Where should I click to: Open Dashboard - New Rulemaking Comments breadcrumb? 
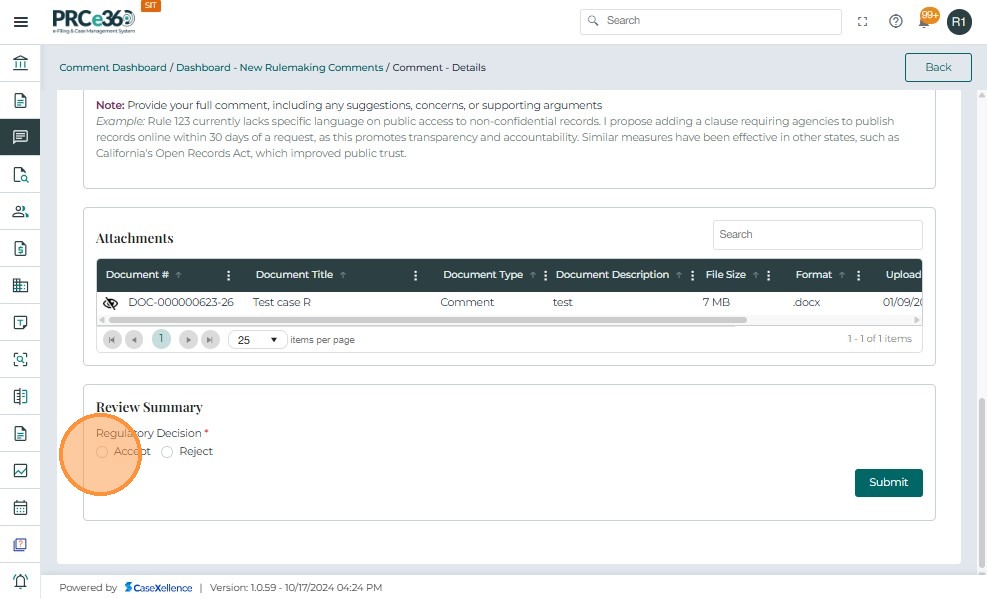[279, 68]
